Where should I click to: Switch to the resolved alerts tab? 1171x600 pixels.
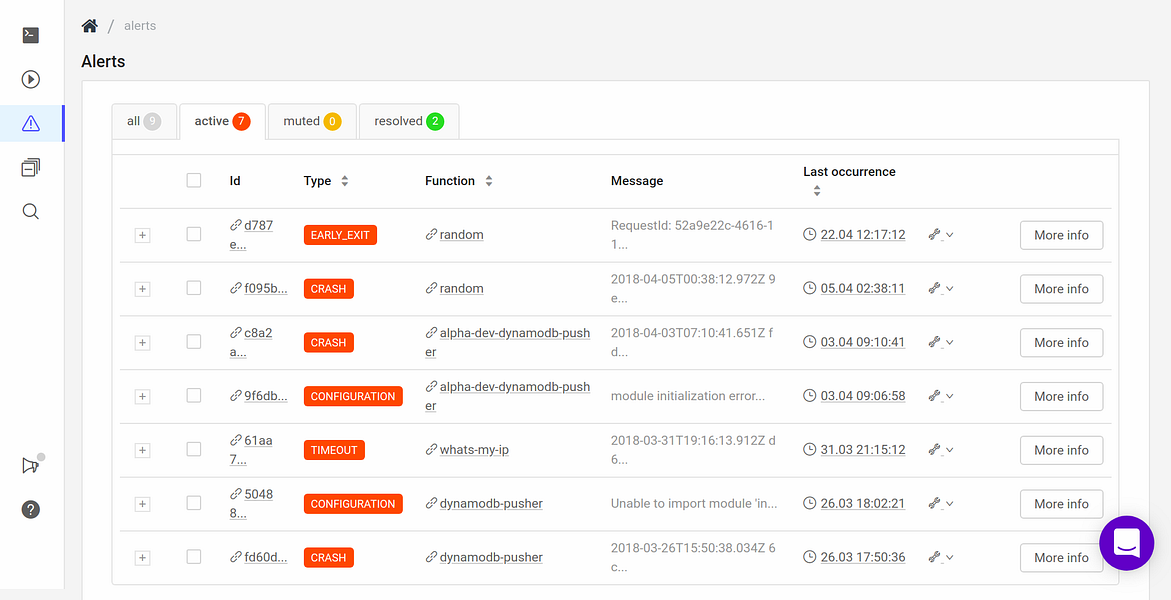409,121
